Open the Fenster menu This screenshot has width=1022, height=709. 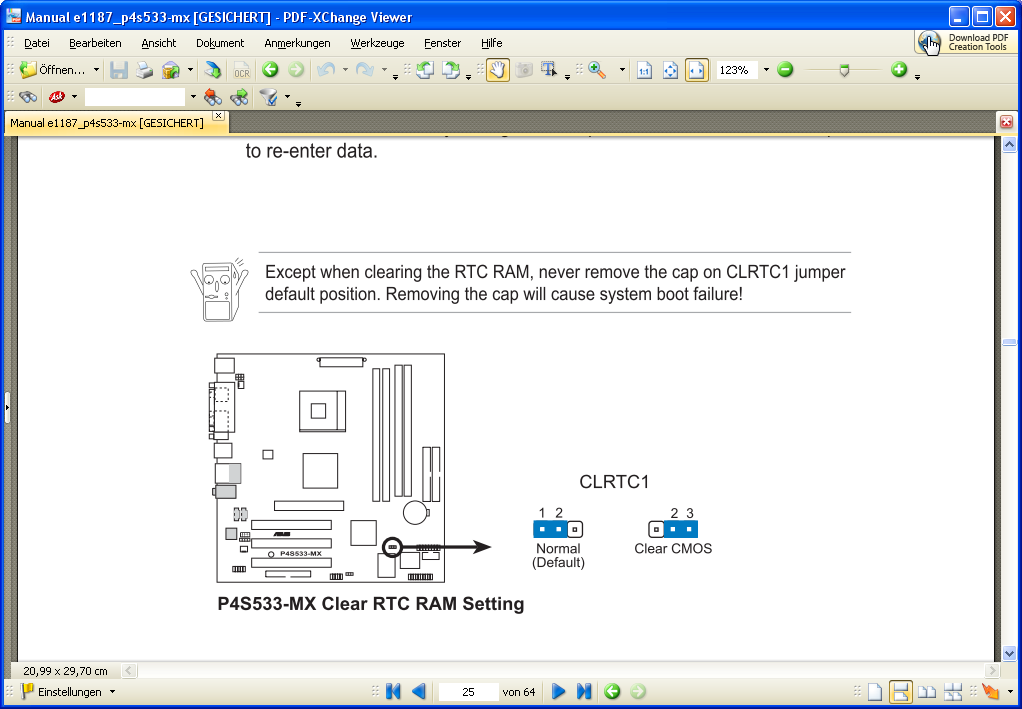click(443, 43)
